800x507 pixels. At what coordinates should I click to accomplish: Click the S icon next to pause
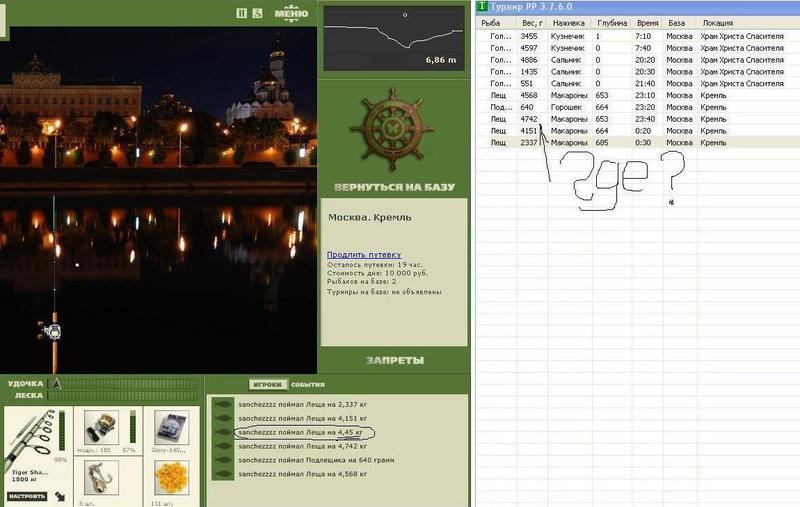(258, 13)
